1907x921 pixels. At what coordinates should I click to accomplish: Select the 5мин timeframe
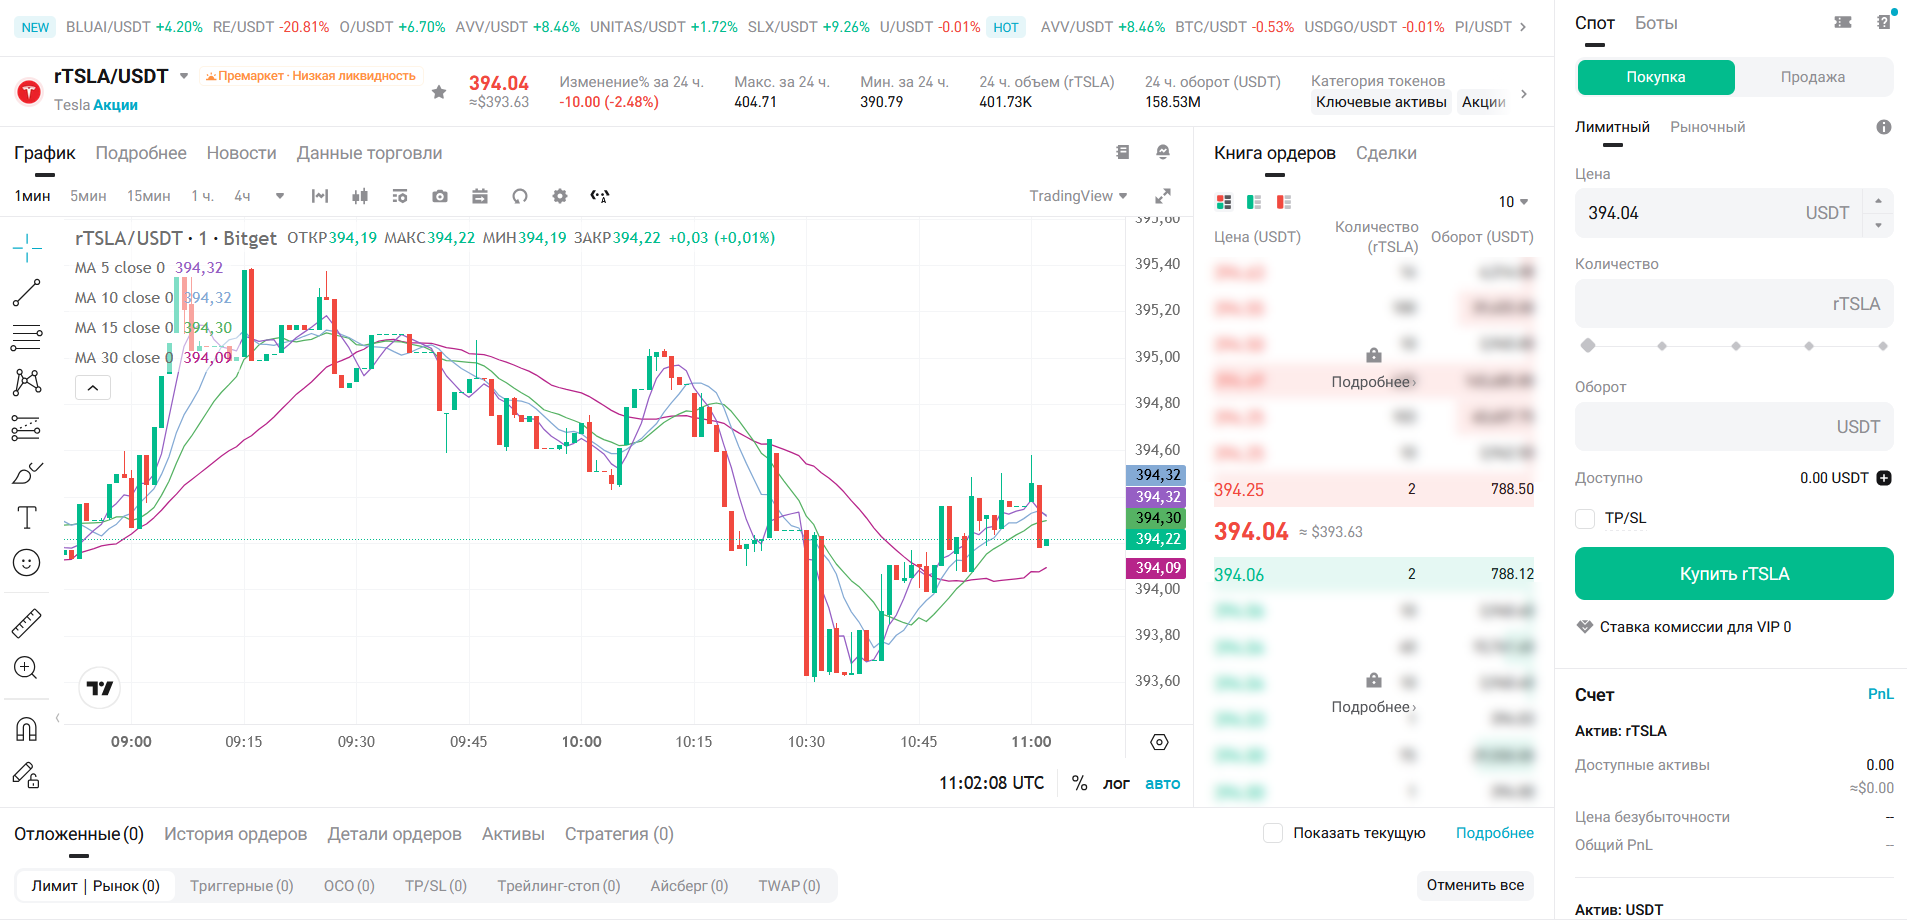click(x=88, y=196)
